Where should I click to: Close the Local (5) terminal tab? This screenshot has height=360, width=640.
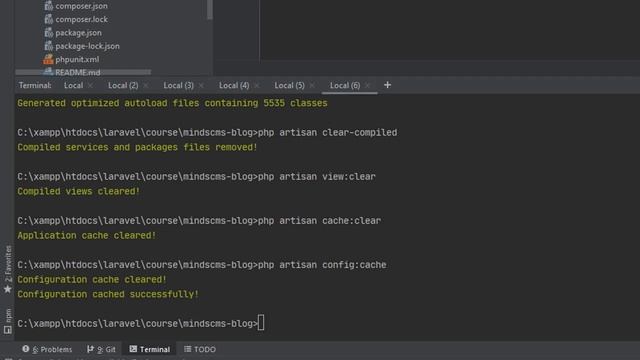coord(312,85)
